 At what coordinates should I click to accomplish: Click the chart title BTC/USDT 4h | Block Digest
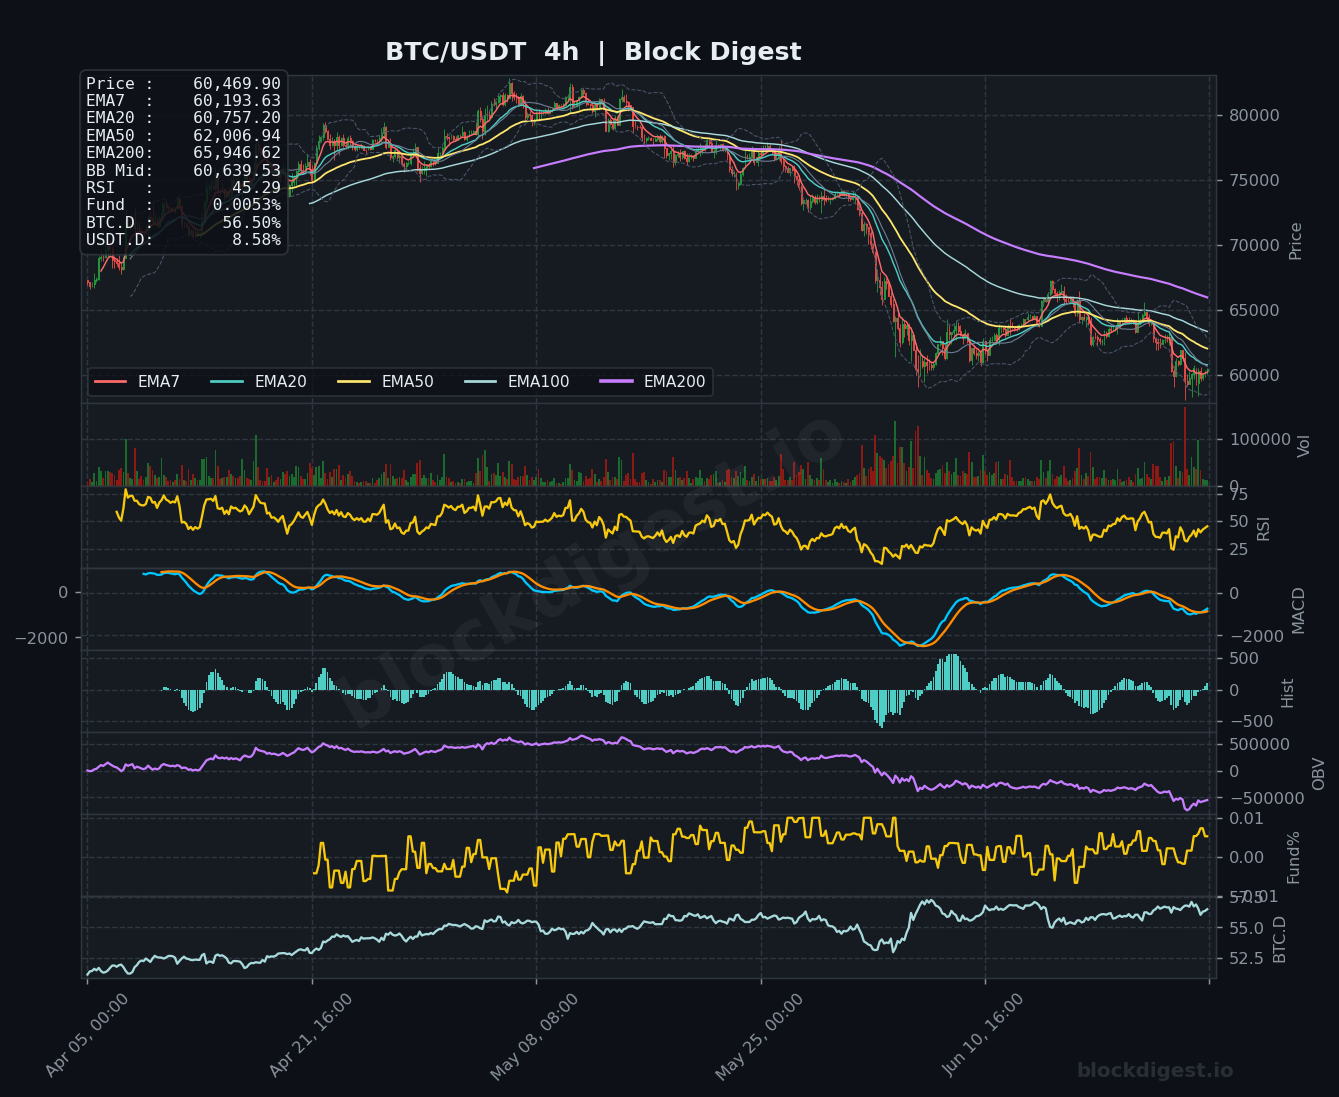593,52
